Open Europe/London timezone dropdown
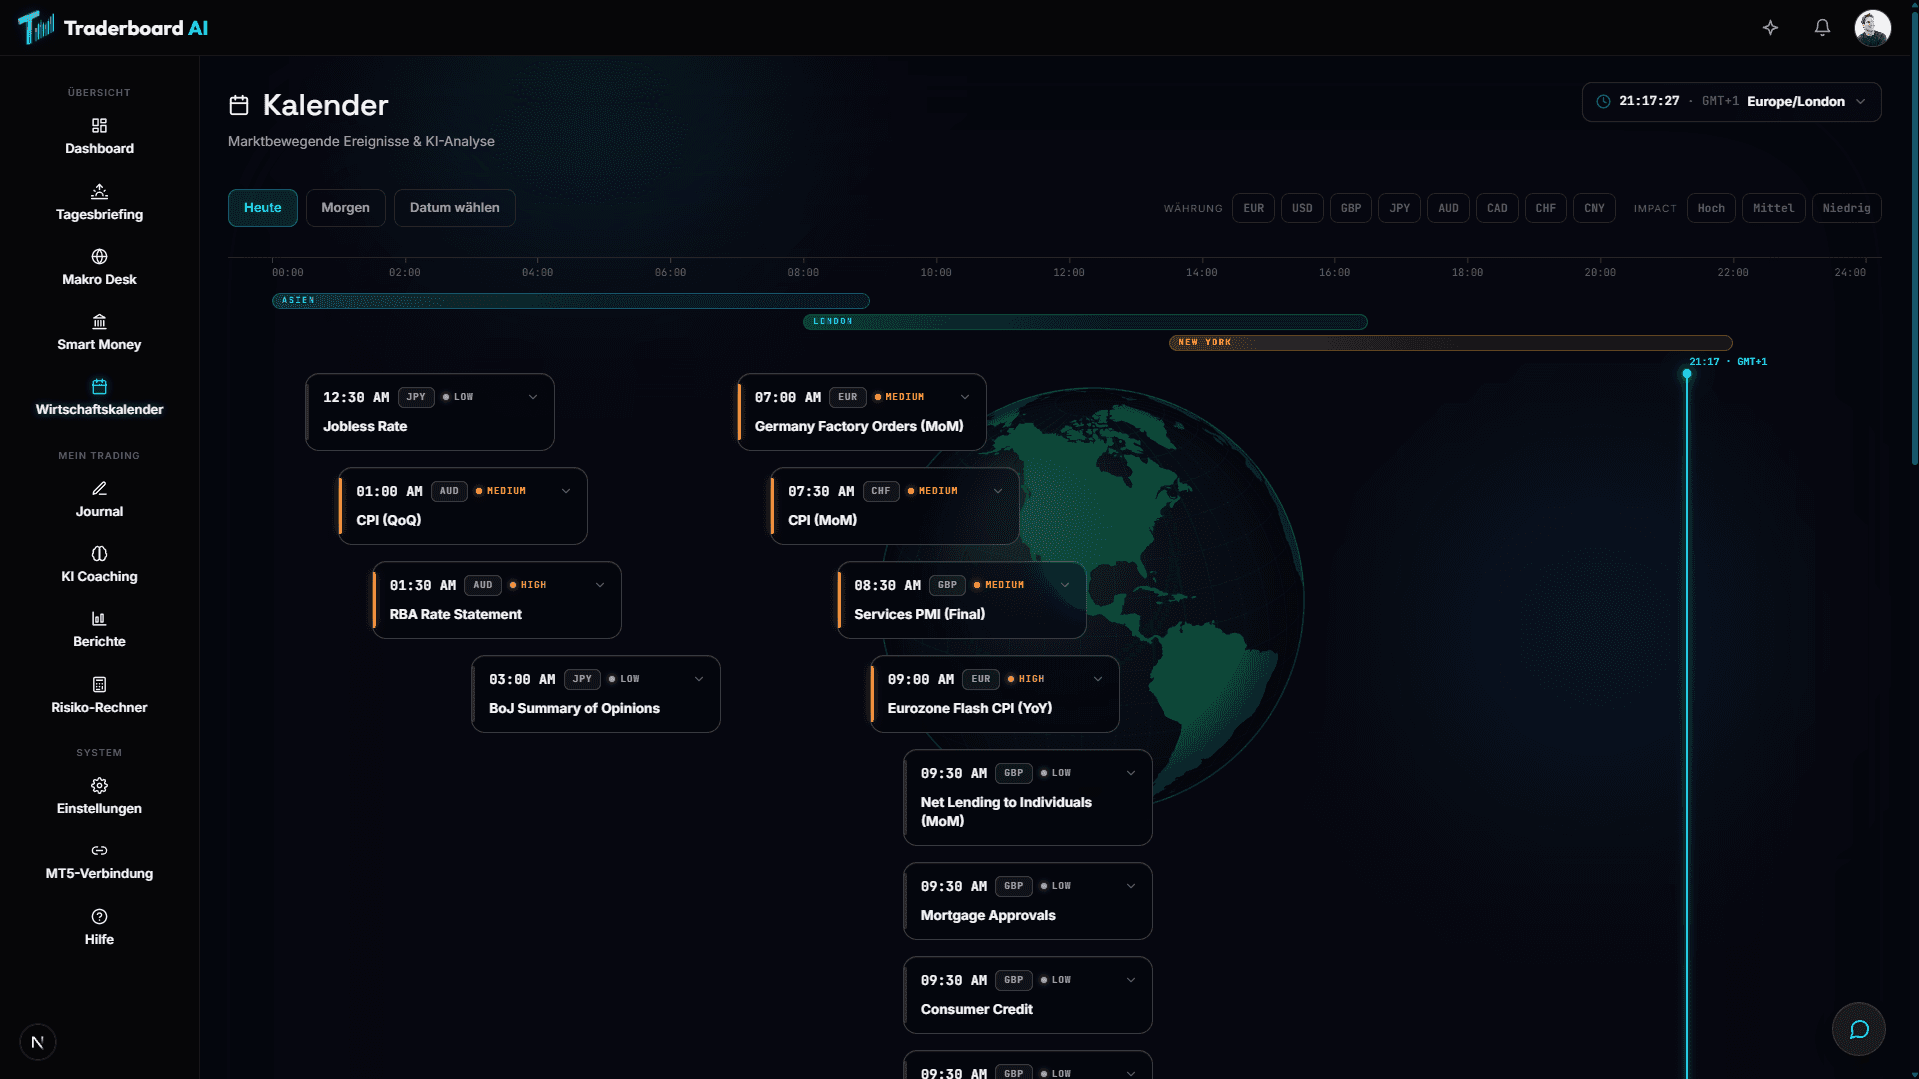 click(1731, 102)
